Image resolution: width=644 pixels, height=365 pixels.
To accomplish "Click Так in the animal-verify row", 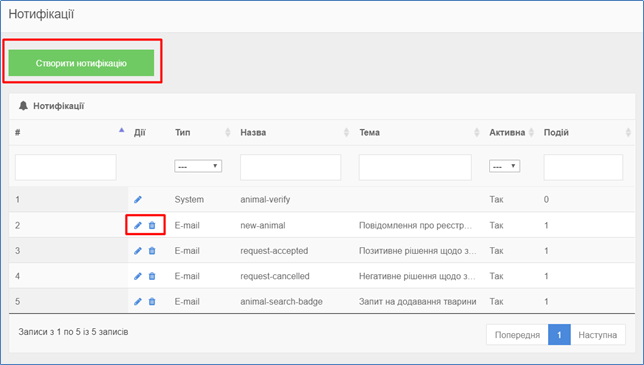I will click(496, 200).
